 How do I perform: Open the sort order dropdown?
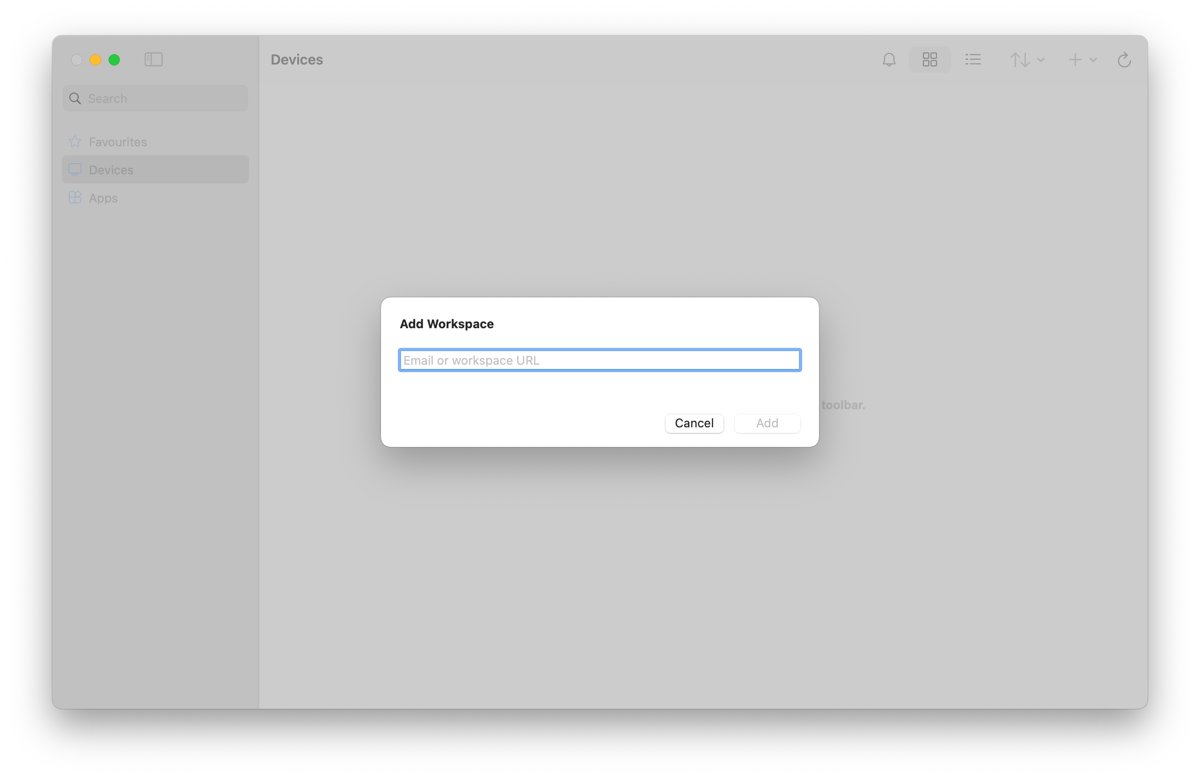[1027, 60]
